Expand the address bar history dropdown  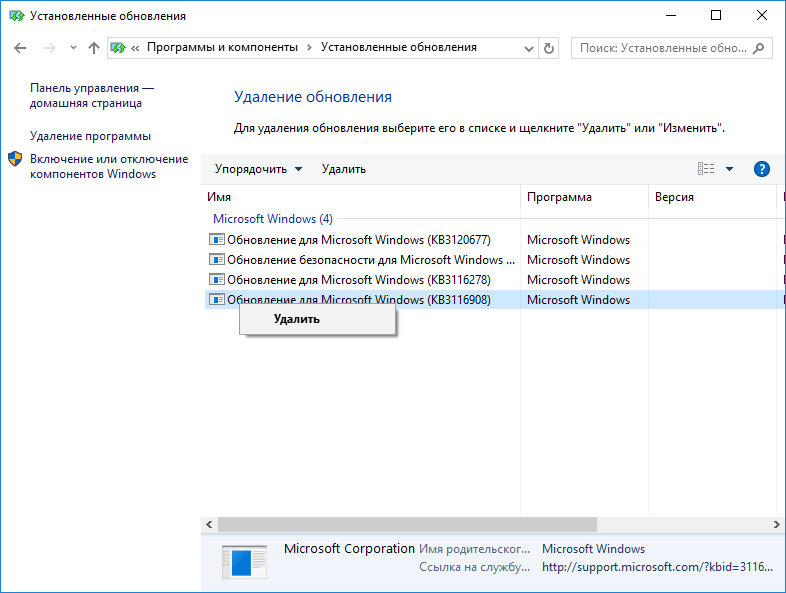pos(528,49)
